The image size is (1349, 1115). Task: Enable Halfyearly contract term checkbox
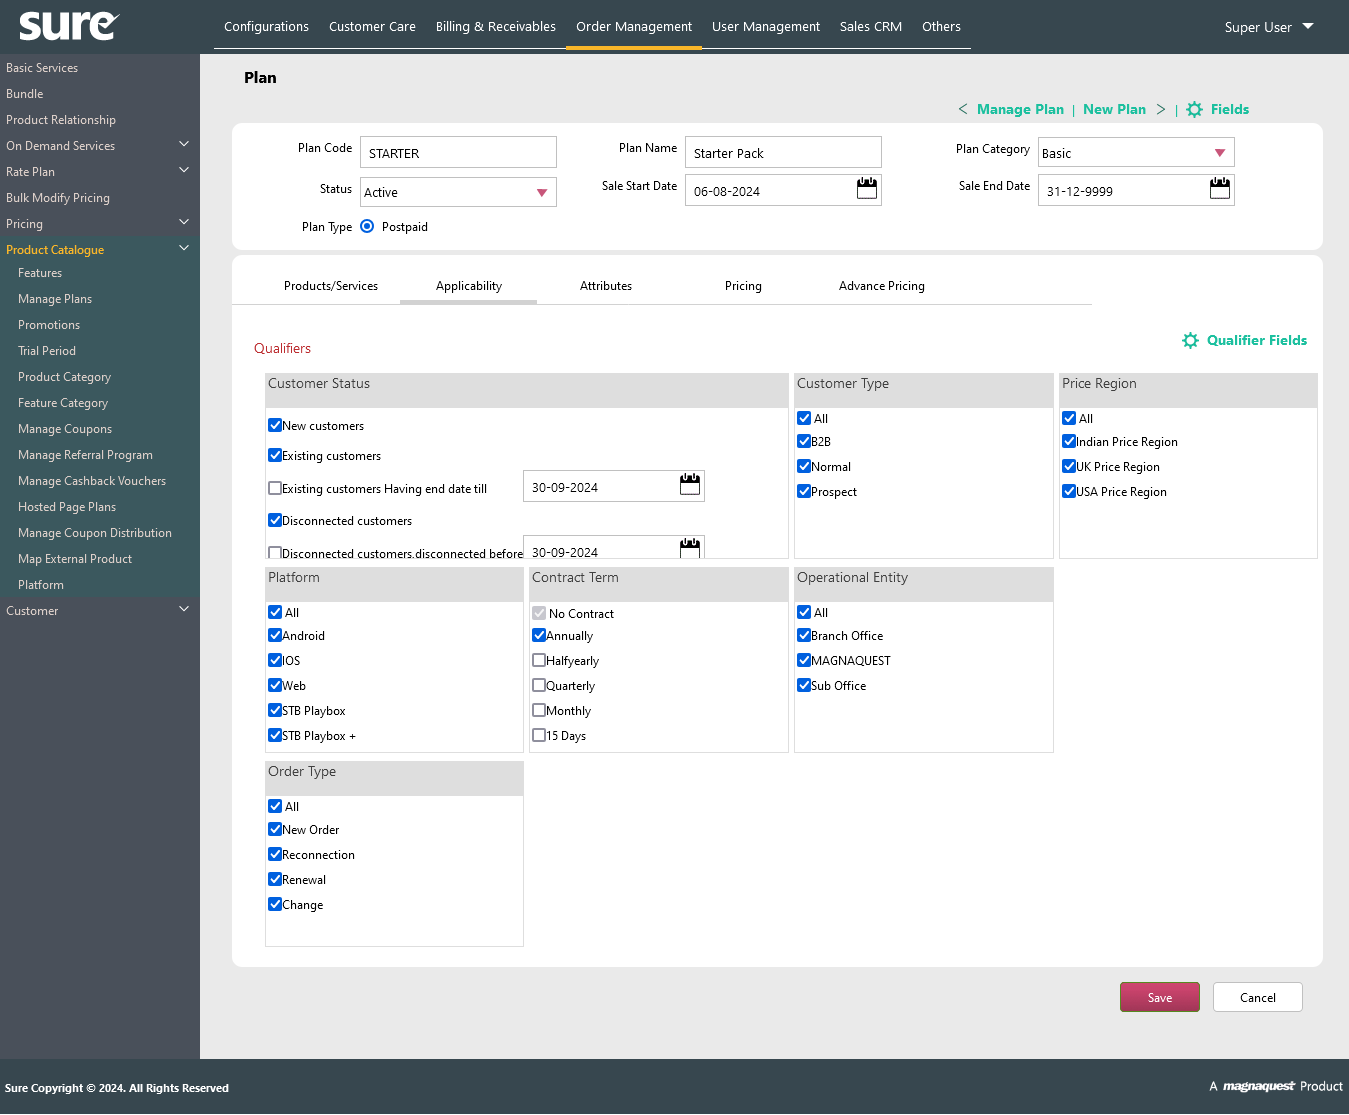tap(539, 660)
